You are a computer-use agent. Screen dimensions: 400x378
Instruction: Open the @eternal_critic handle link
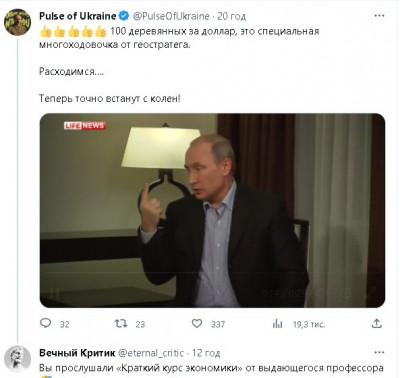point(151,353)
